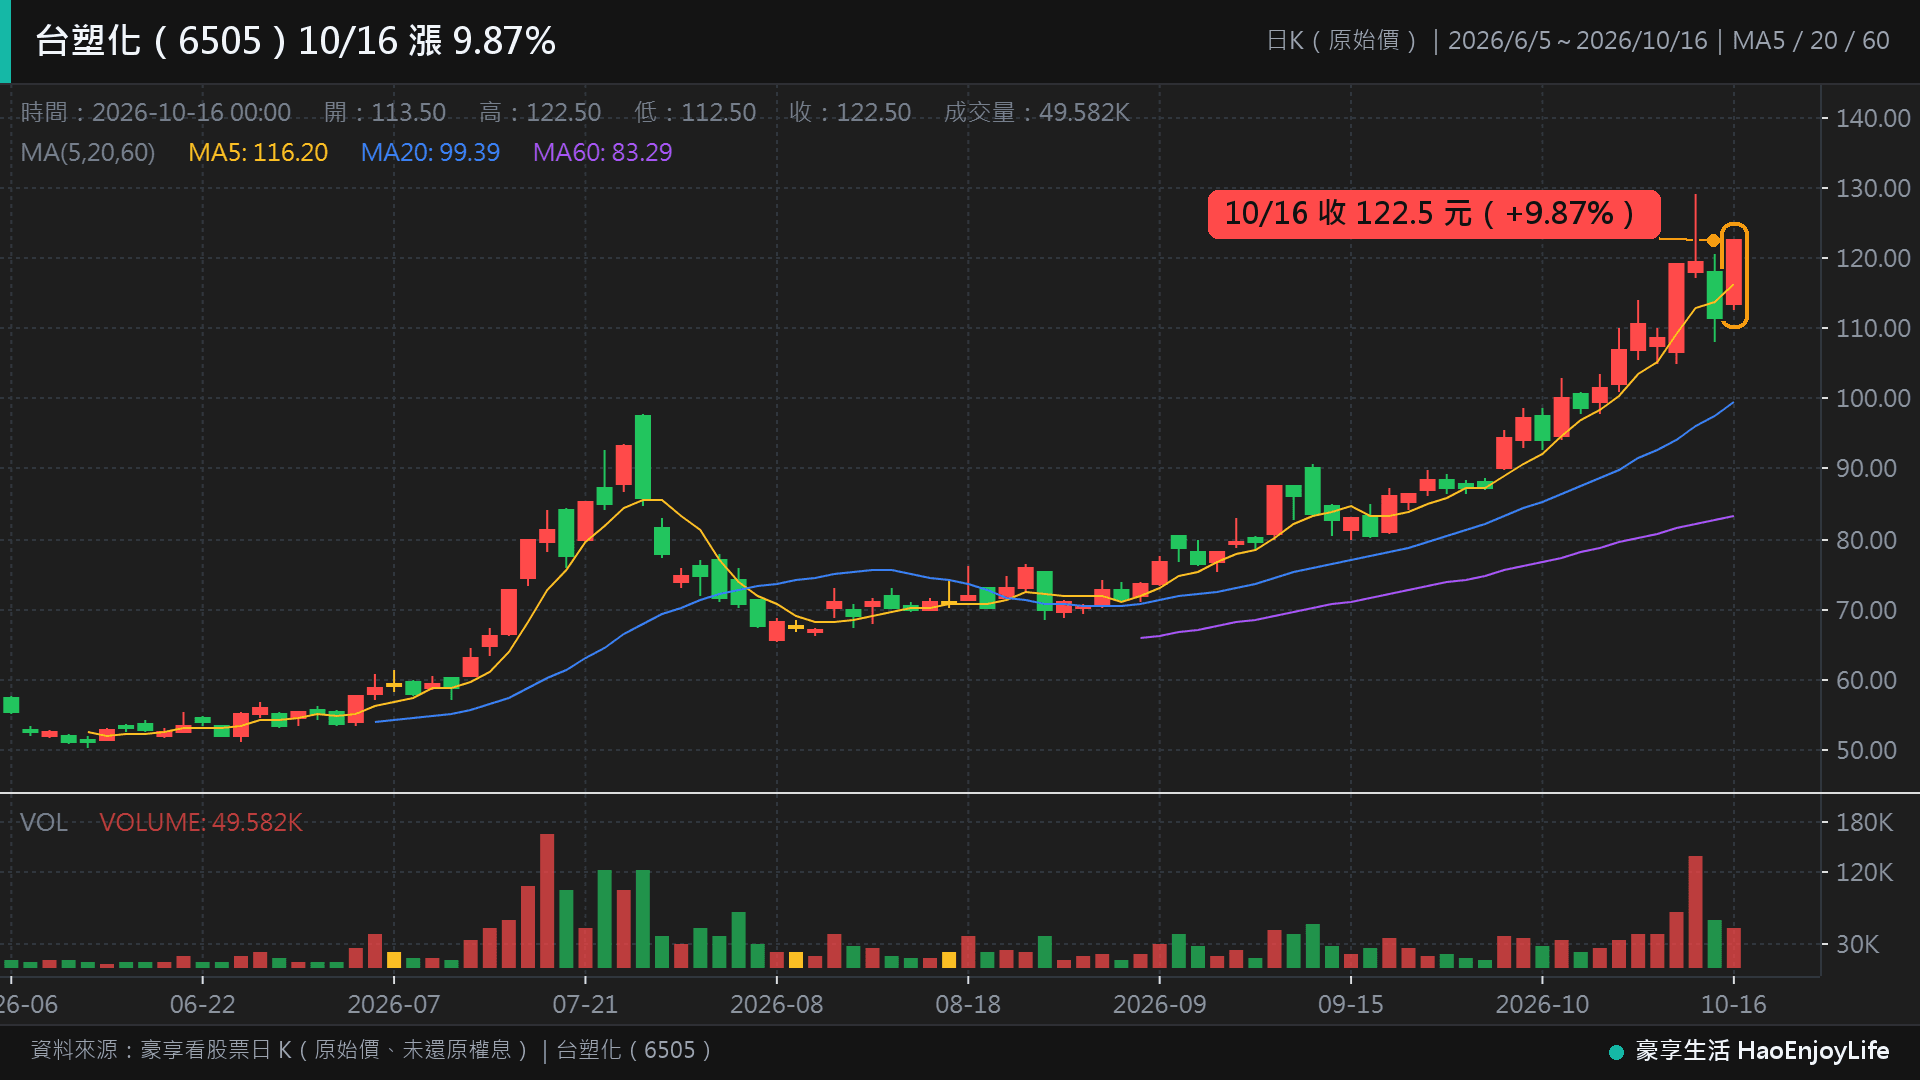Image resolution: width=1920 pixels, height=1080 pixels.
Task: Click the MA5: 116.20 legend value
Action: click(x=258, y=152)
